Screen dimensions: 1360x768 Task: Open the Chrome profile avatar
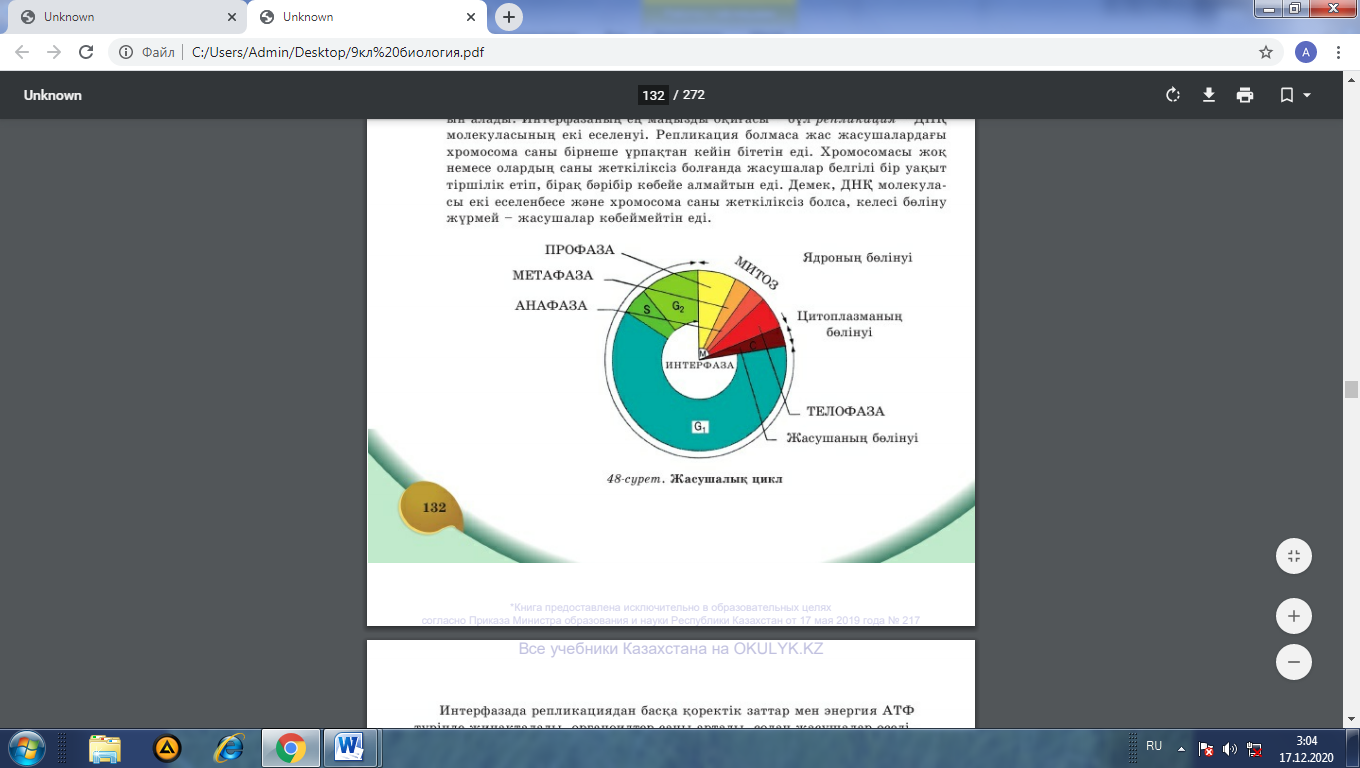point(1305,52)
